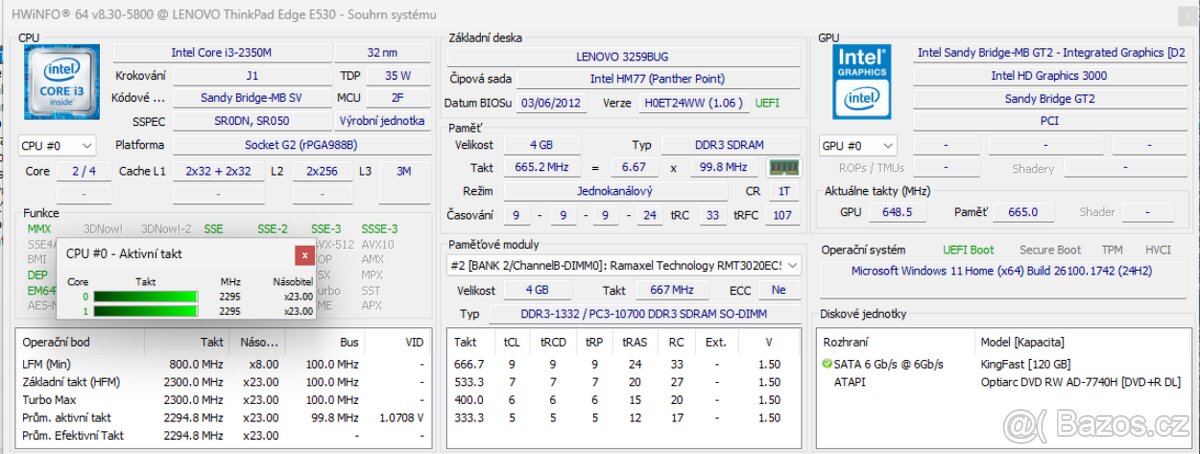Click the 32 nm process field
The width and height of the screenshot is (1200, 454).
pos(382,52)
